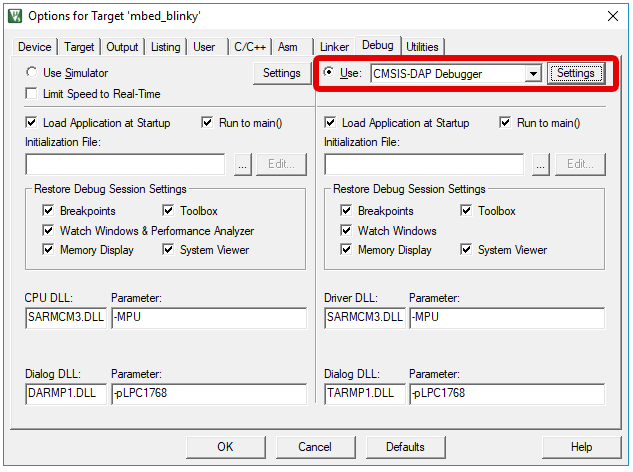Screen dimensions: 633x472
Task: Switch to the Device tab
Action: (35, 47)
